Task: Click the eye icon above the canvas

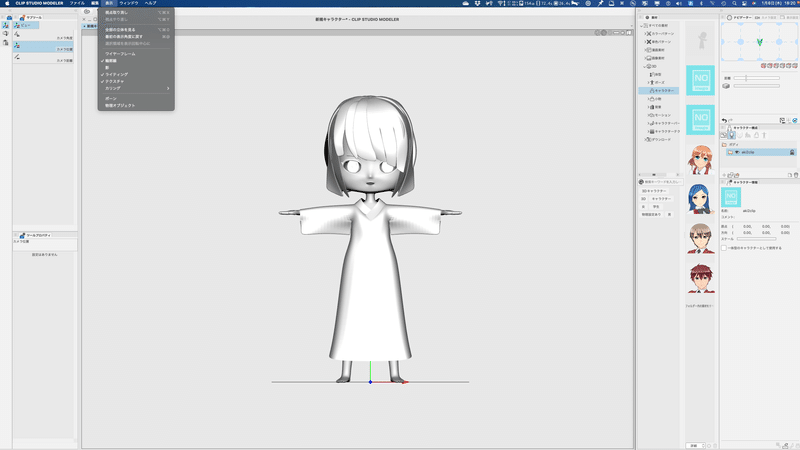Action: point(87,11)
